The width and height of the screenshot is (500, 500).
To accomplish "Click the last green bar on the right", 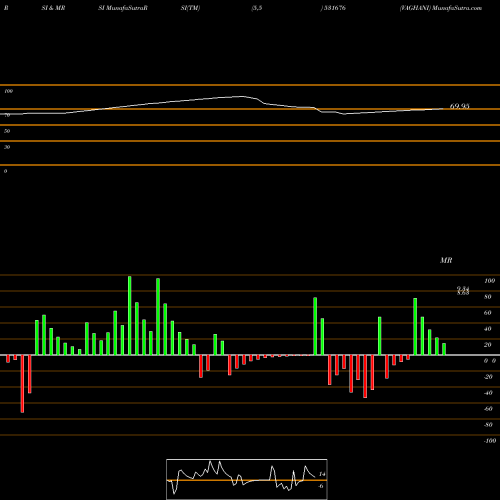I will click(x=444, y=349).
